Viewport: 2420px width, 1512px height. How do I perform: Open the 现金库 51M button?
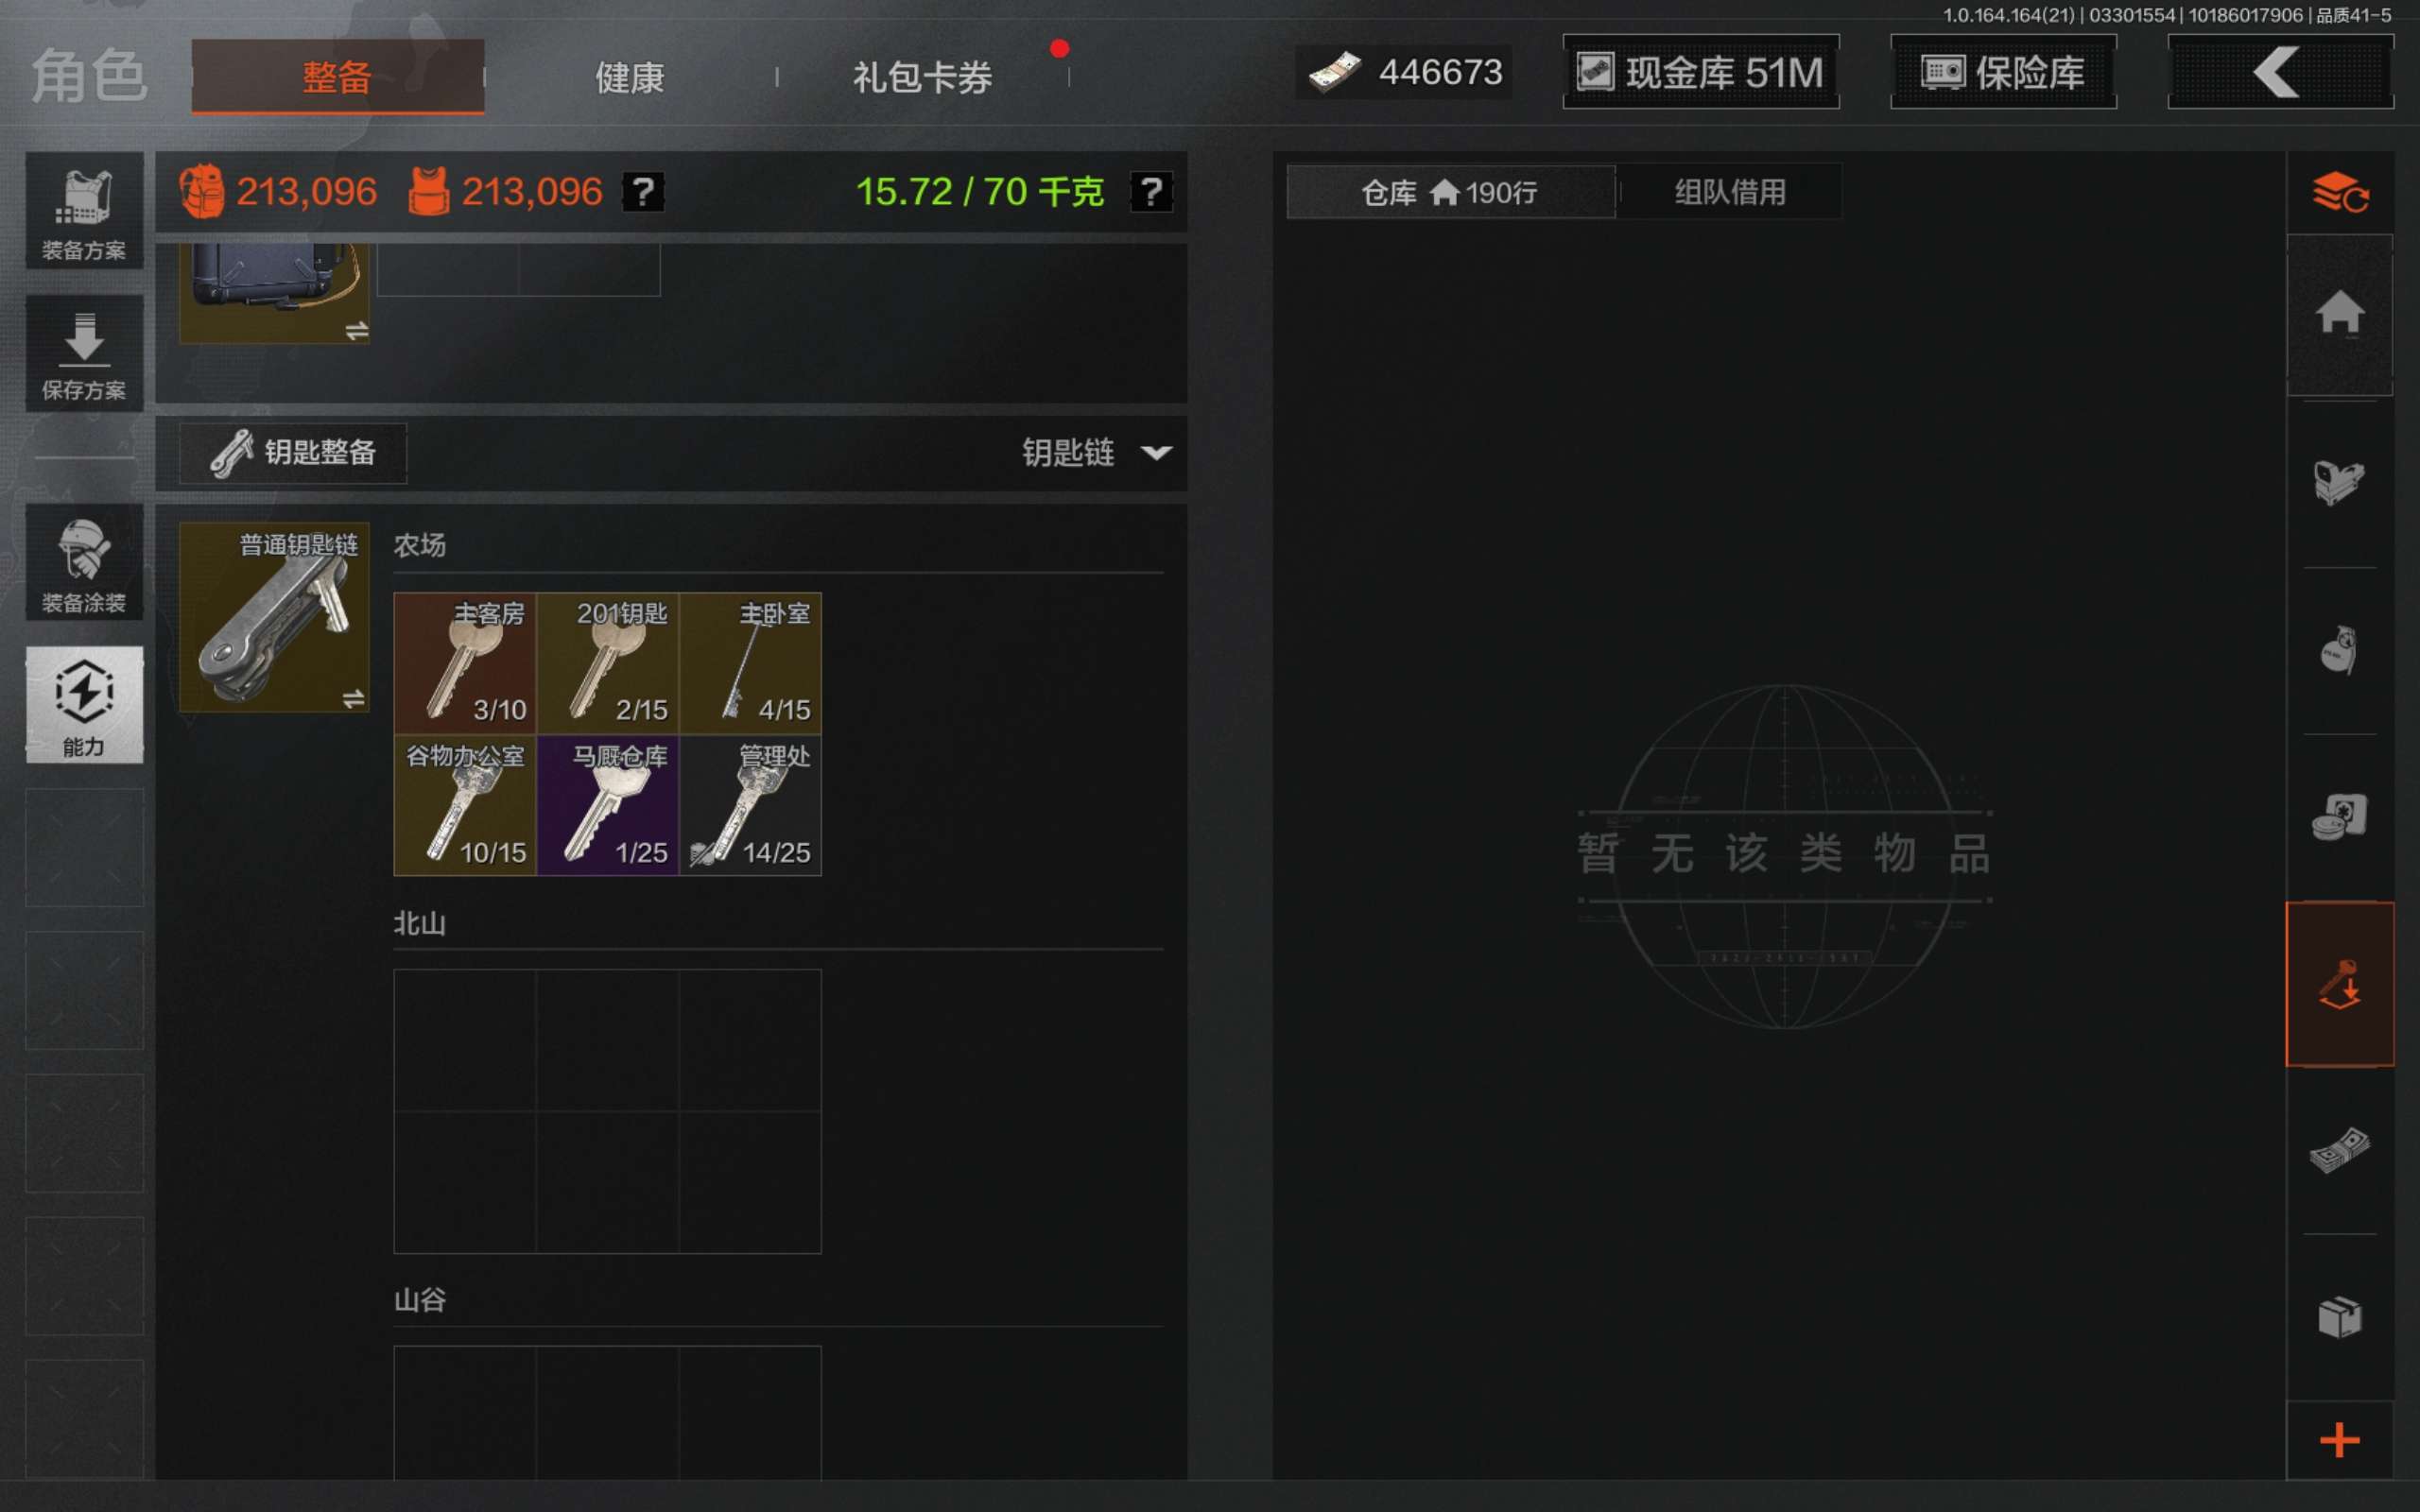(1700, 72)
